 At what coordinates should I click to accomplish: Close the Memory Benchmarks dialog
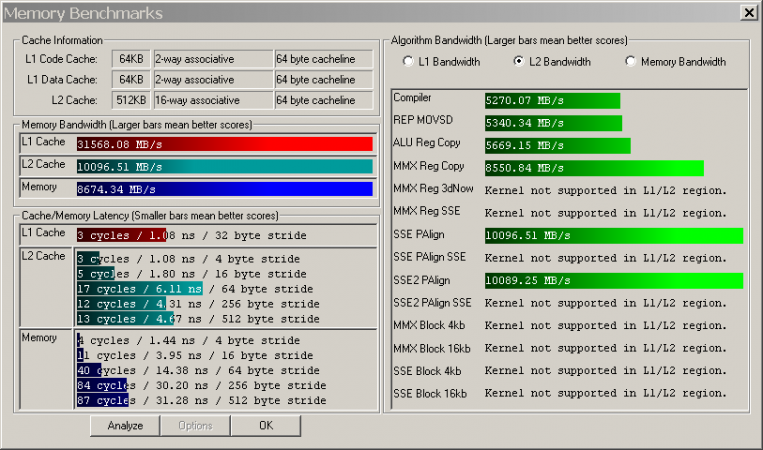(x=749, y=13)
